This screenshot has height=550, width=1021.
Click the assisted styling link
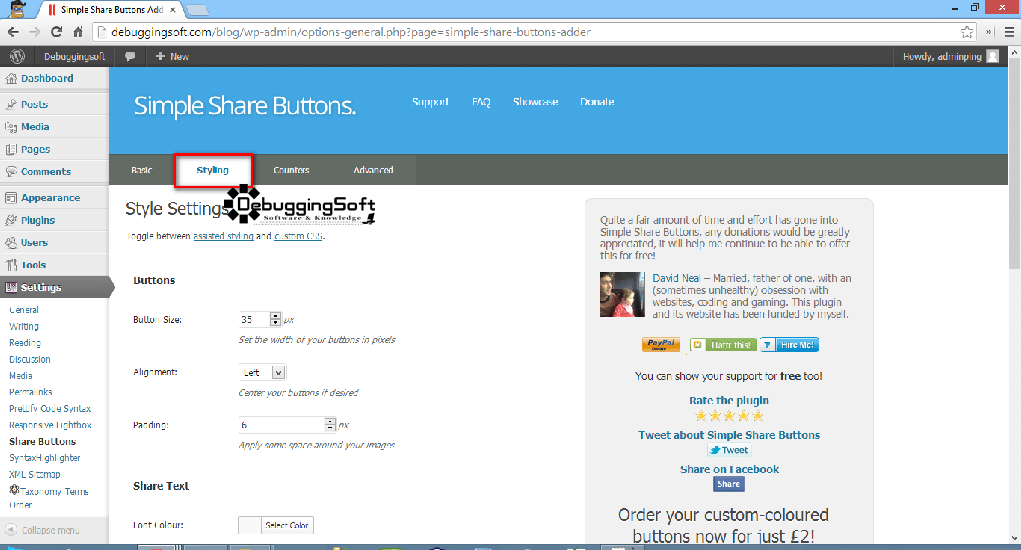[223, 236]
